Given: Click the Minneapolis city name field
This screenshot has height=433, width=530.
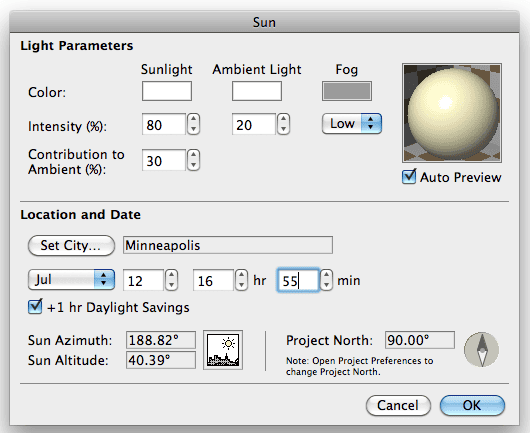Looking at the screenshot, I should (228, 245).
